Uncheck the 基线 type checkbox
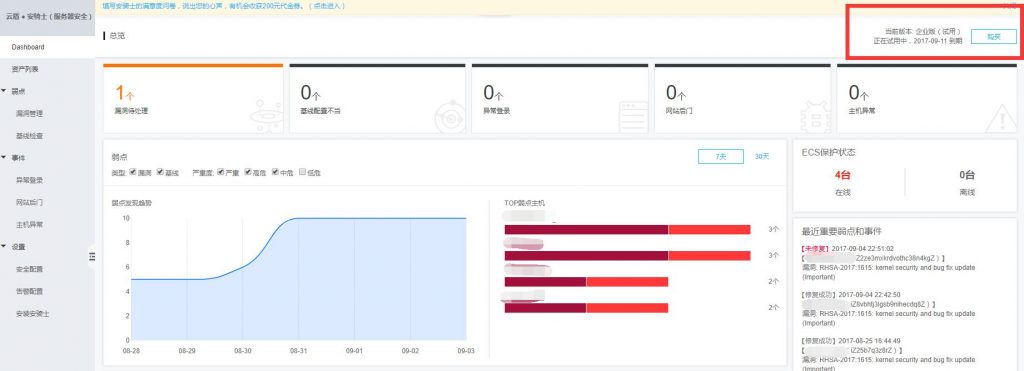This screenshot has width=1024, height=371. (x=160, y=172)
